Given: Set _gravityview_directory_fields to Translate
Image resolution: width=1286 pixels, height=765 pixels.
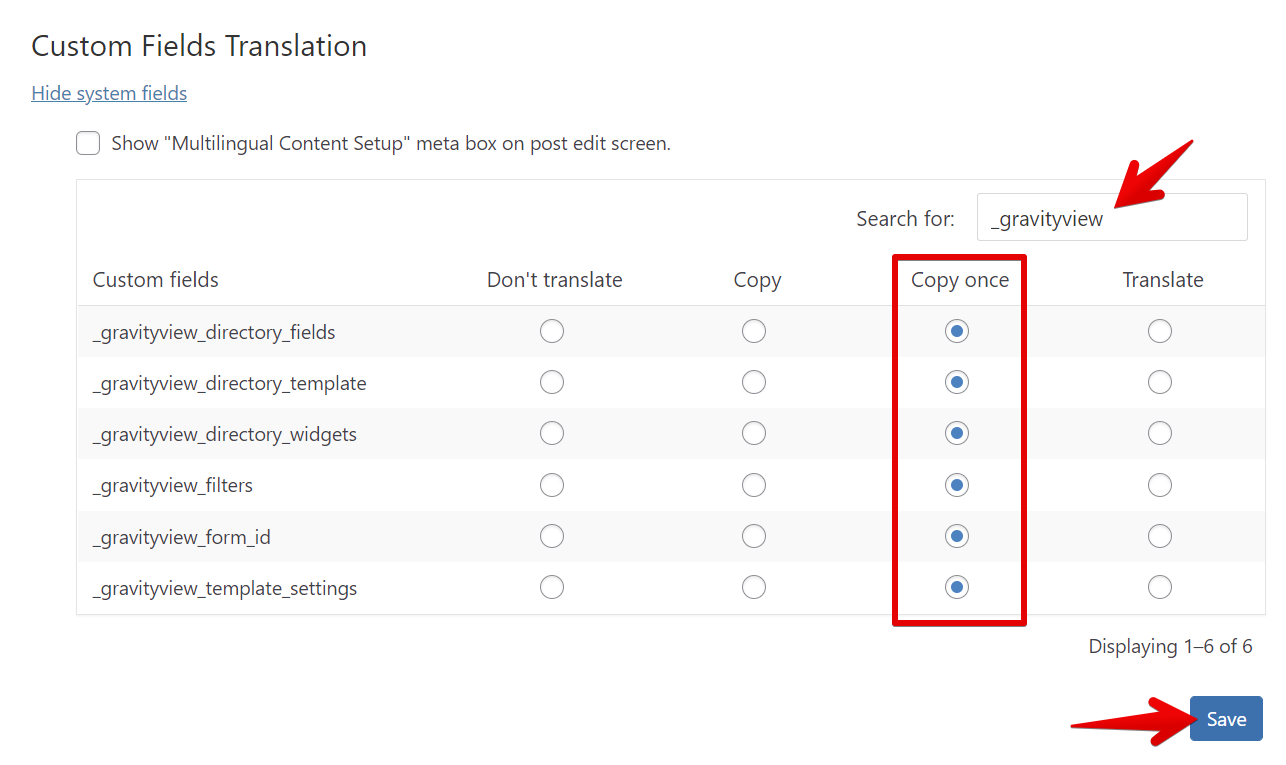Looking at the screenshot, I should [1160, 331].
